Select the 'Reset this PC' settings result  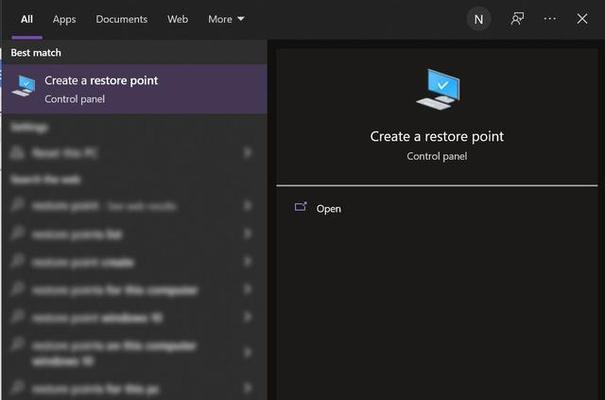(x=135, y=153)
